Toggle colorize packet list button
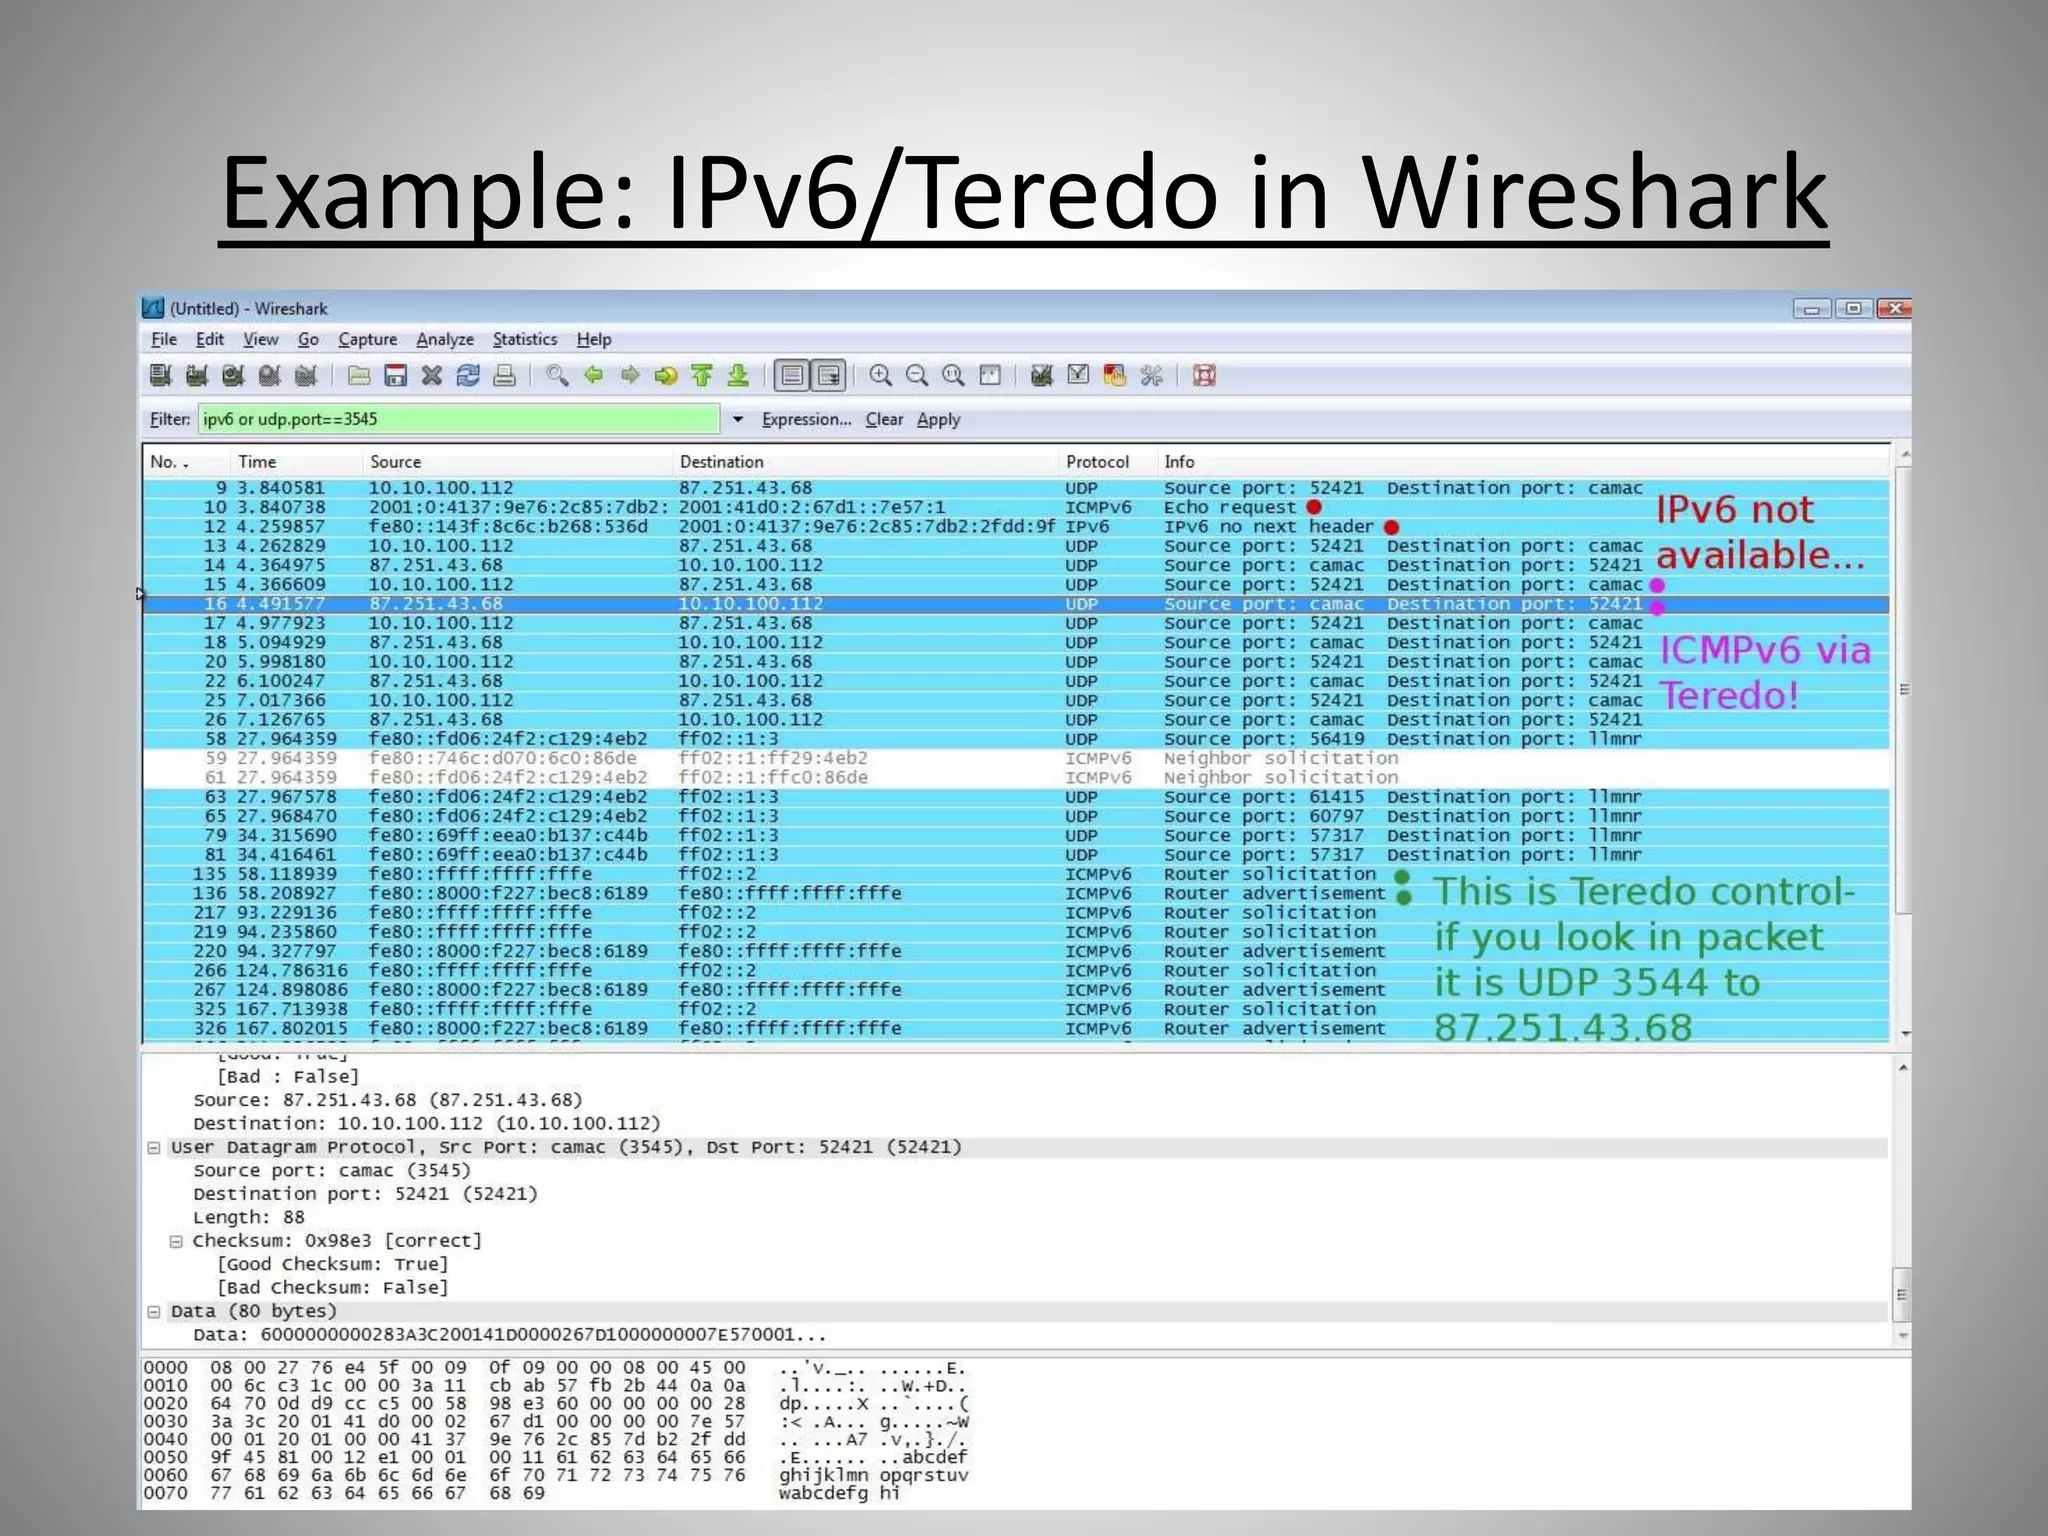Viewport: 2048px width, 1536px height. [792, 376]
